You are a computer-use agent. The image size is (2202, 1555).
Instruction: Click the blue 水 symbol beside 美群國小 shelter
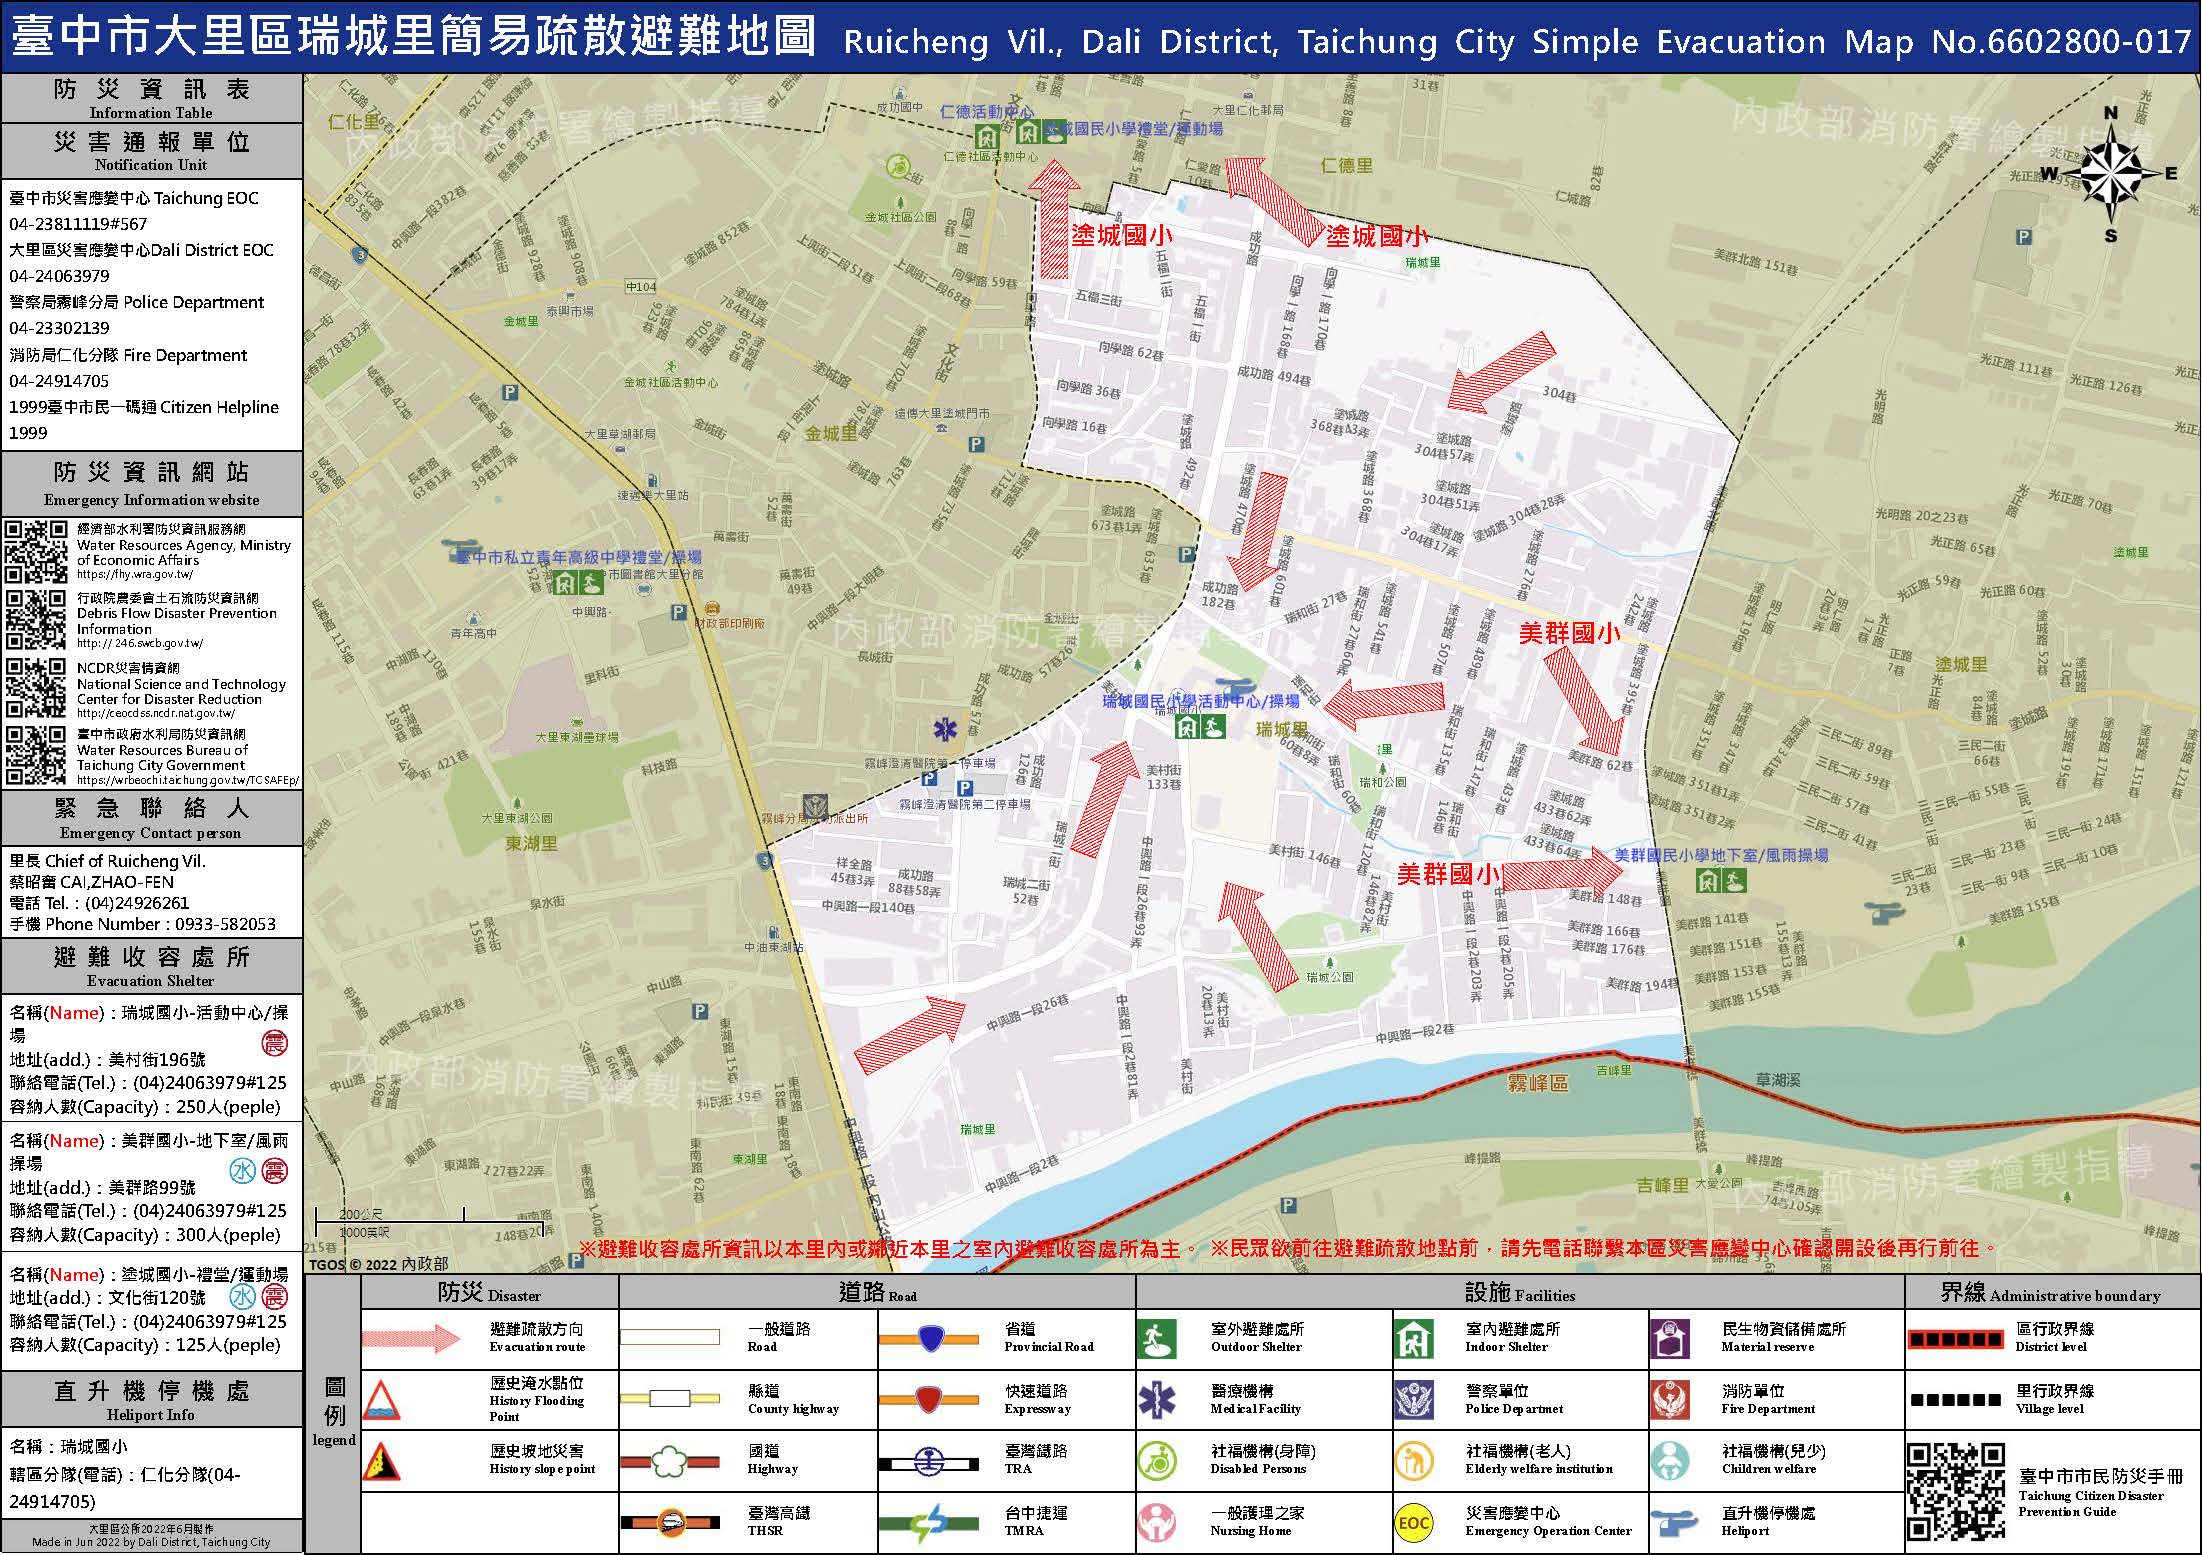[242, 1170]
